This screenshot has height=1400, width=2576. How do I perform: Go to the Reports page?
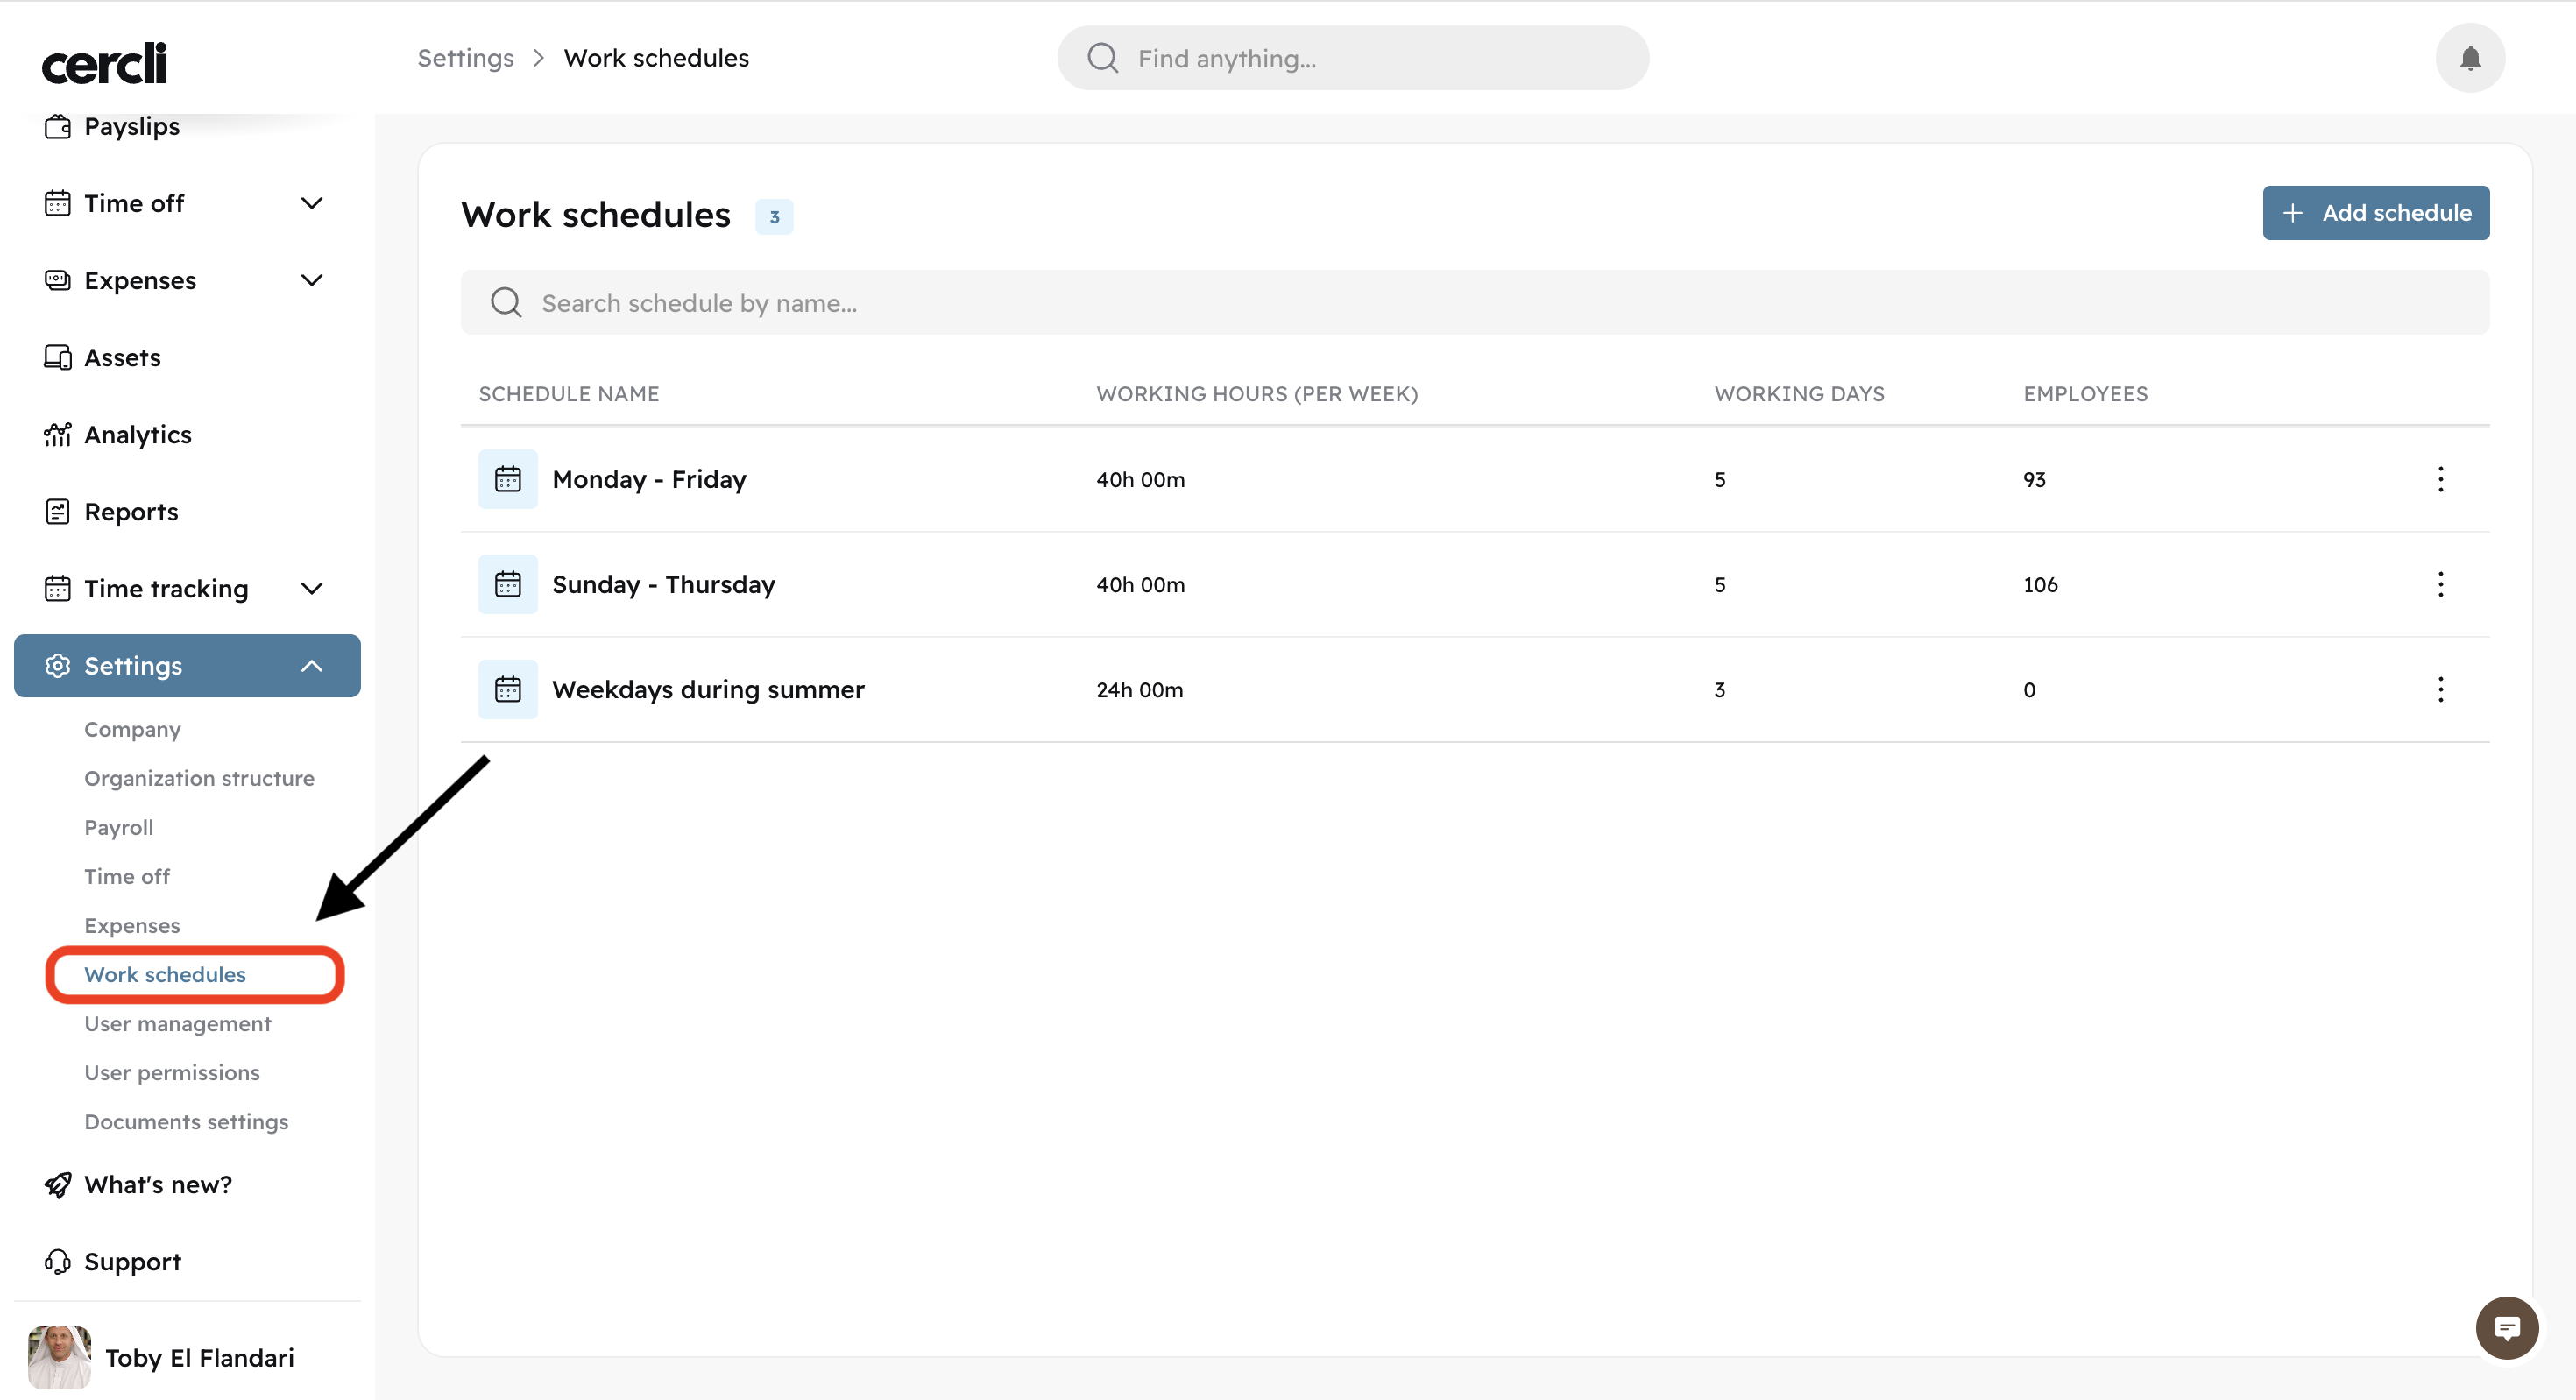tap(131, 511)
